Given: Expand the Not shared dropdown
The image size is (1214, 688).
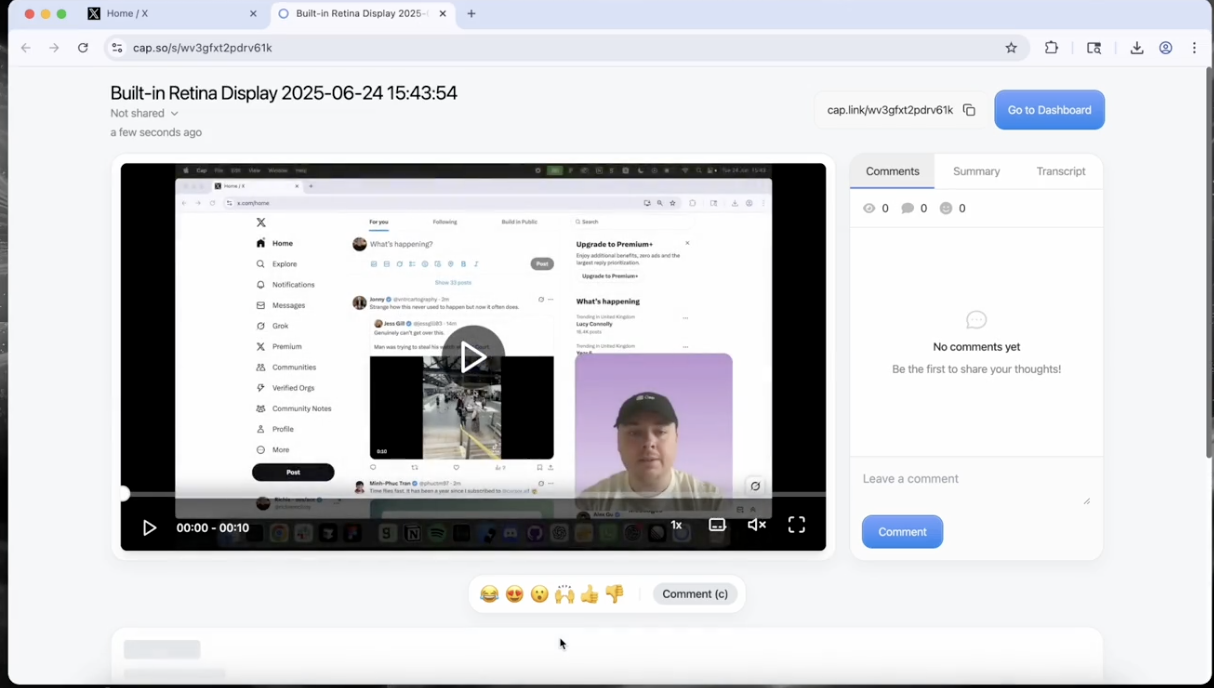Looking at the screenshot, I should [145, 114].
